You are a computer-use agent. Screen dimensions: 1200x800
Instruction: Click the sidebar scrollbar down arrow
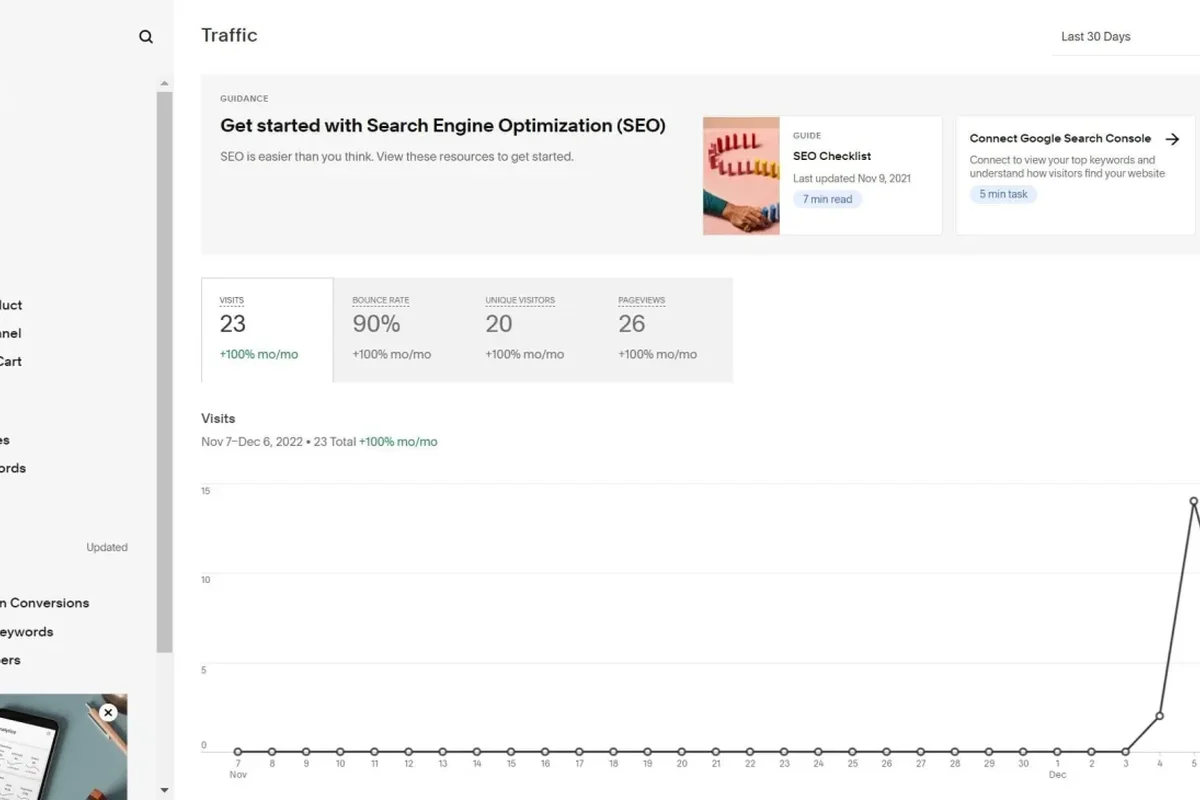(164, 791)
